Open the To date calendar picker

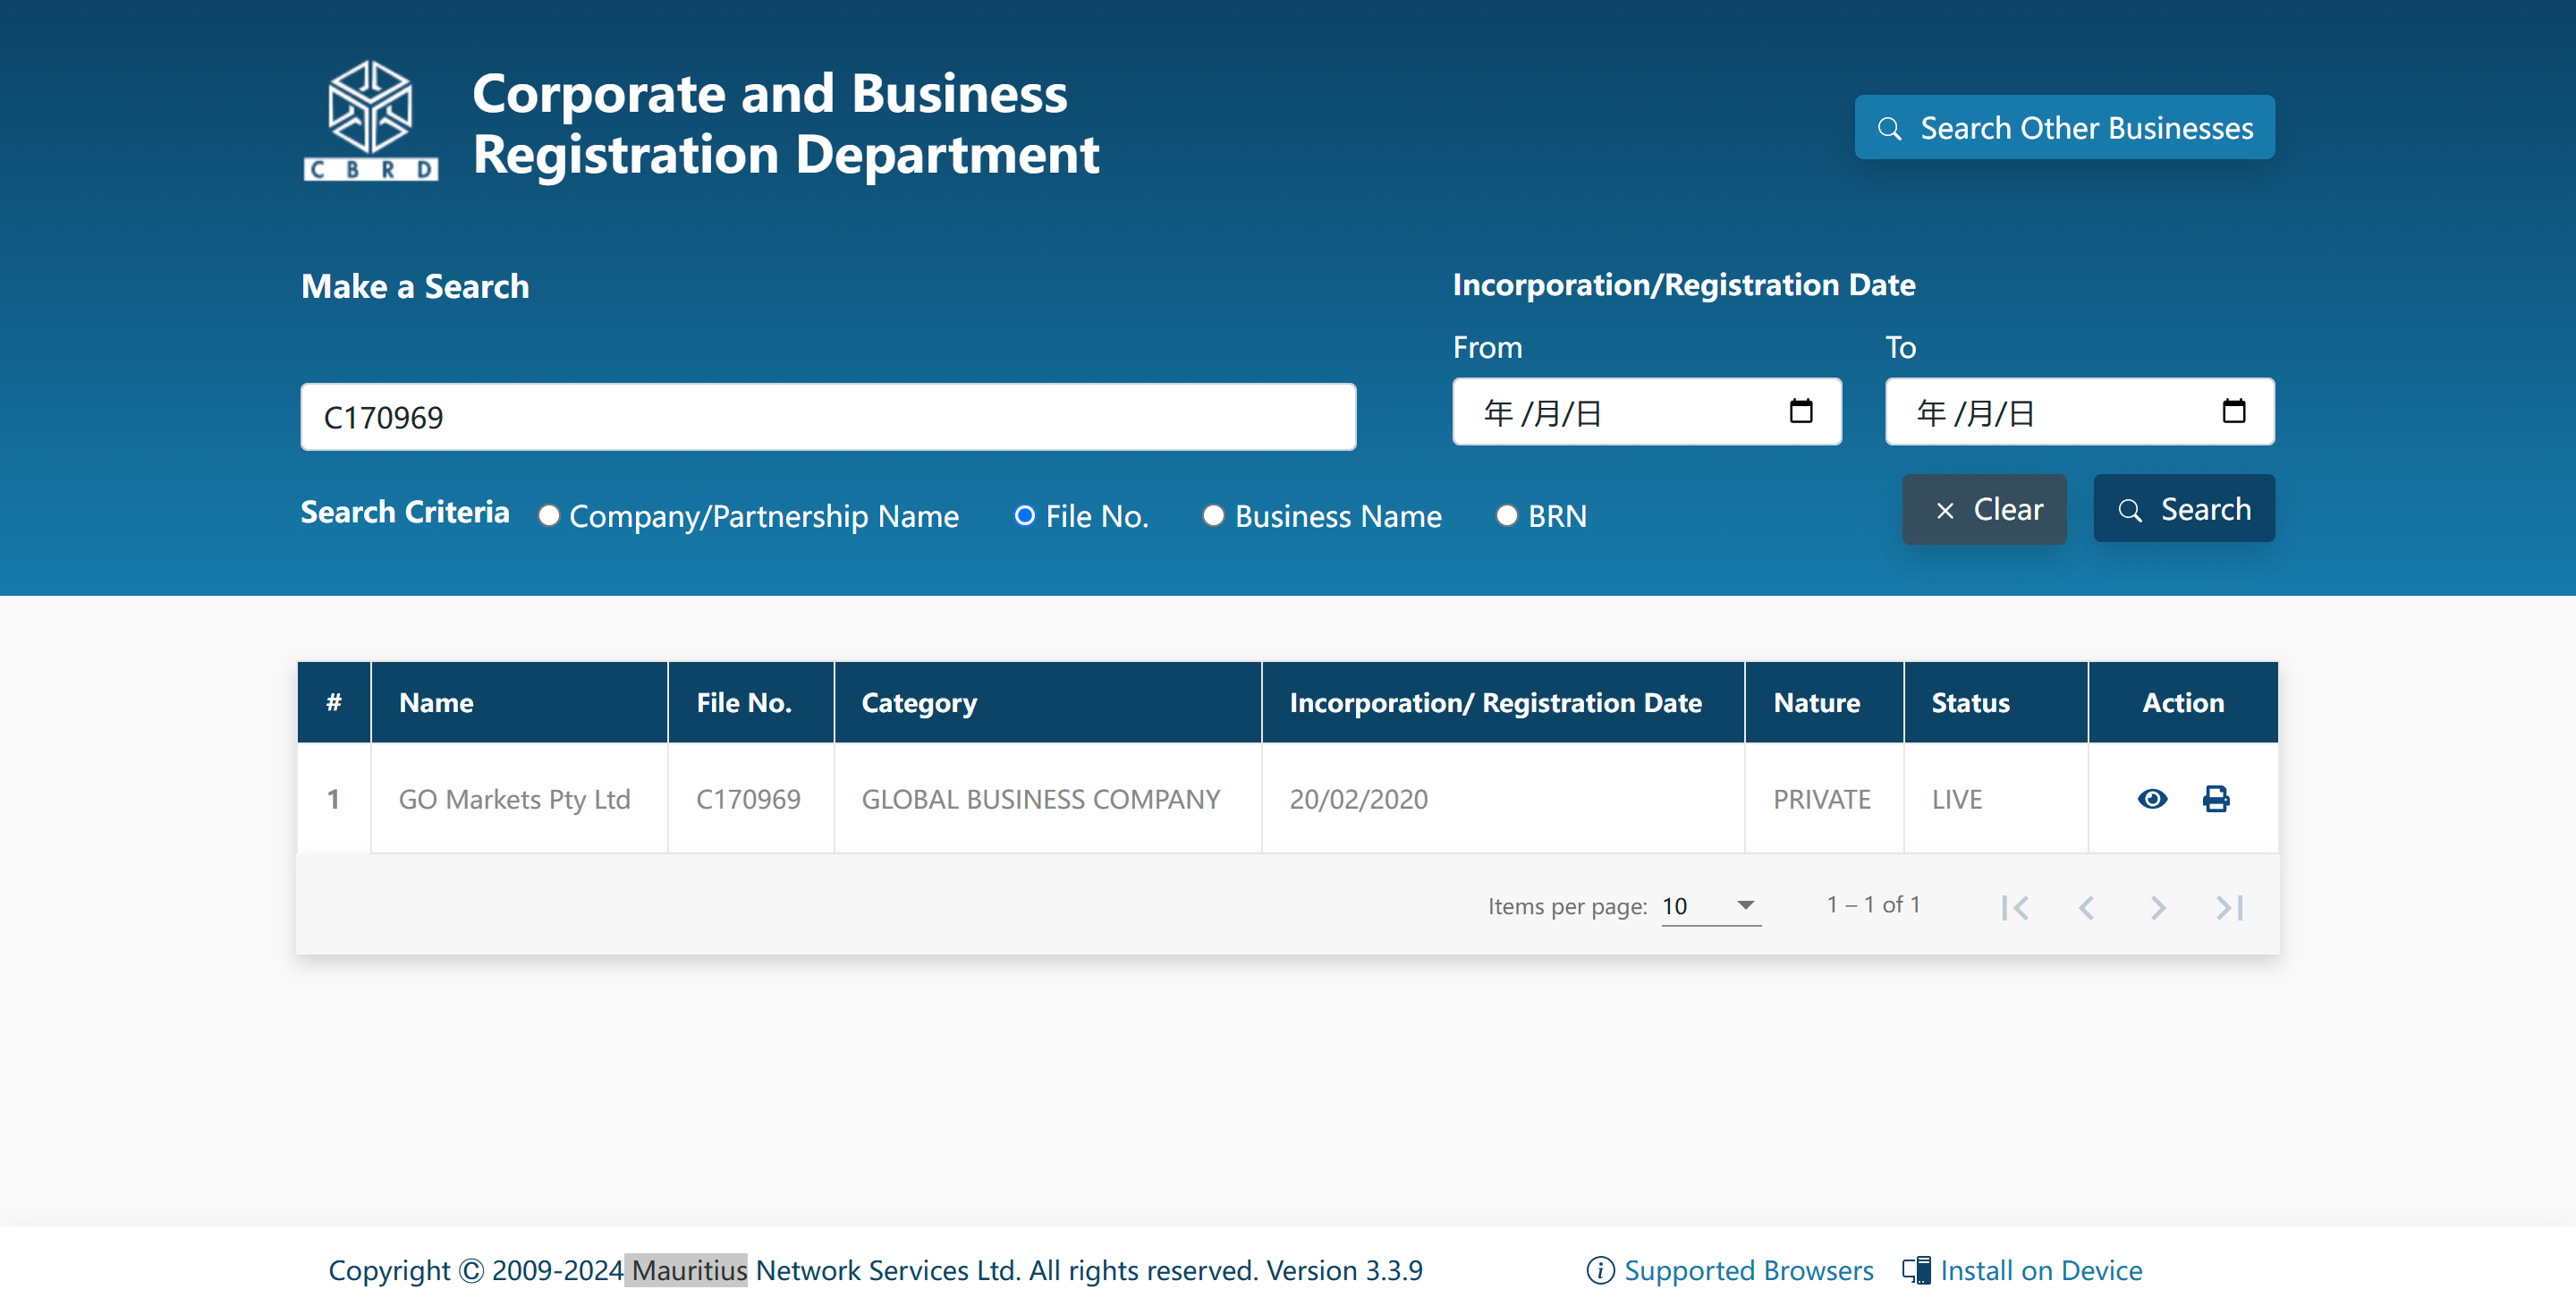(x=2233, y=411)
